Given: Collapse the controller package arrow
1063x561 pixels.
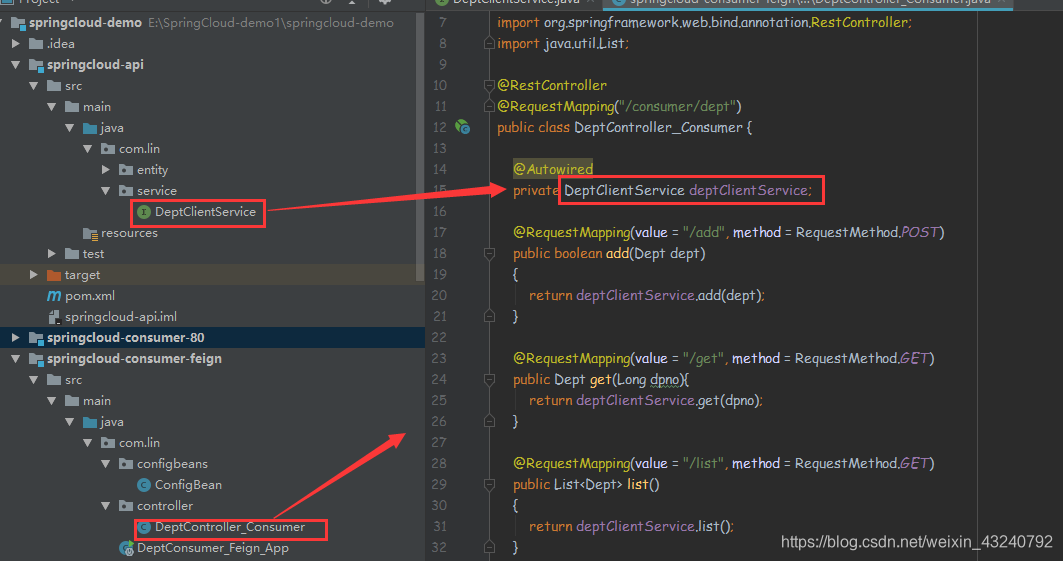Looking at the screenshot, I should (105, 506).
